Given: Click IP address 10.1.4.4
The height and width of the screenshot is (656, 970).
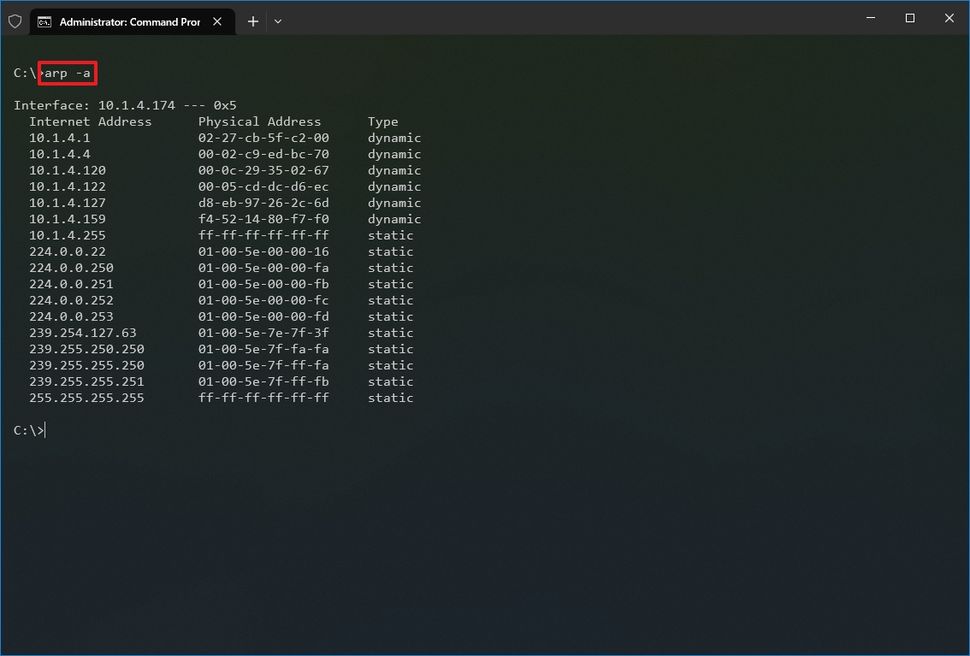Looking at the screenshot, I should (59, 154).
